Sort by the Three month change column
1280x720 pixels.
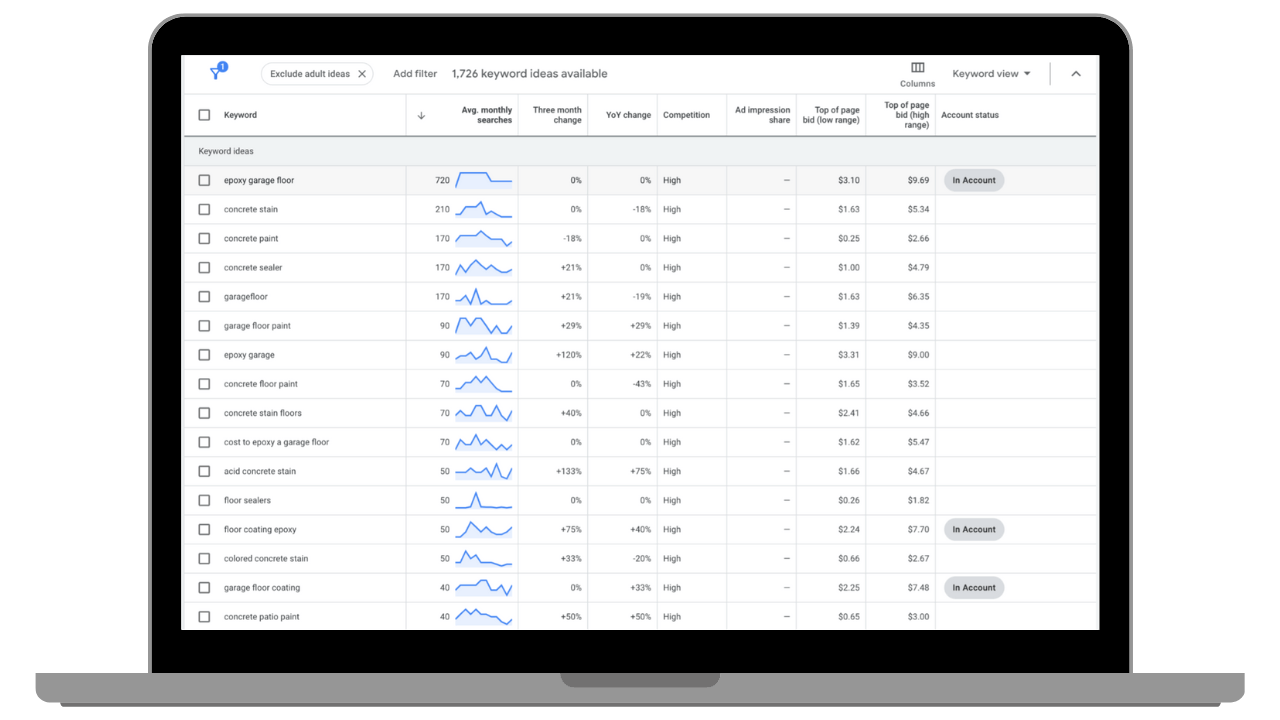tap(557, 115)
